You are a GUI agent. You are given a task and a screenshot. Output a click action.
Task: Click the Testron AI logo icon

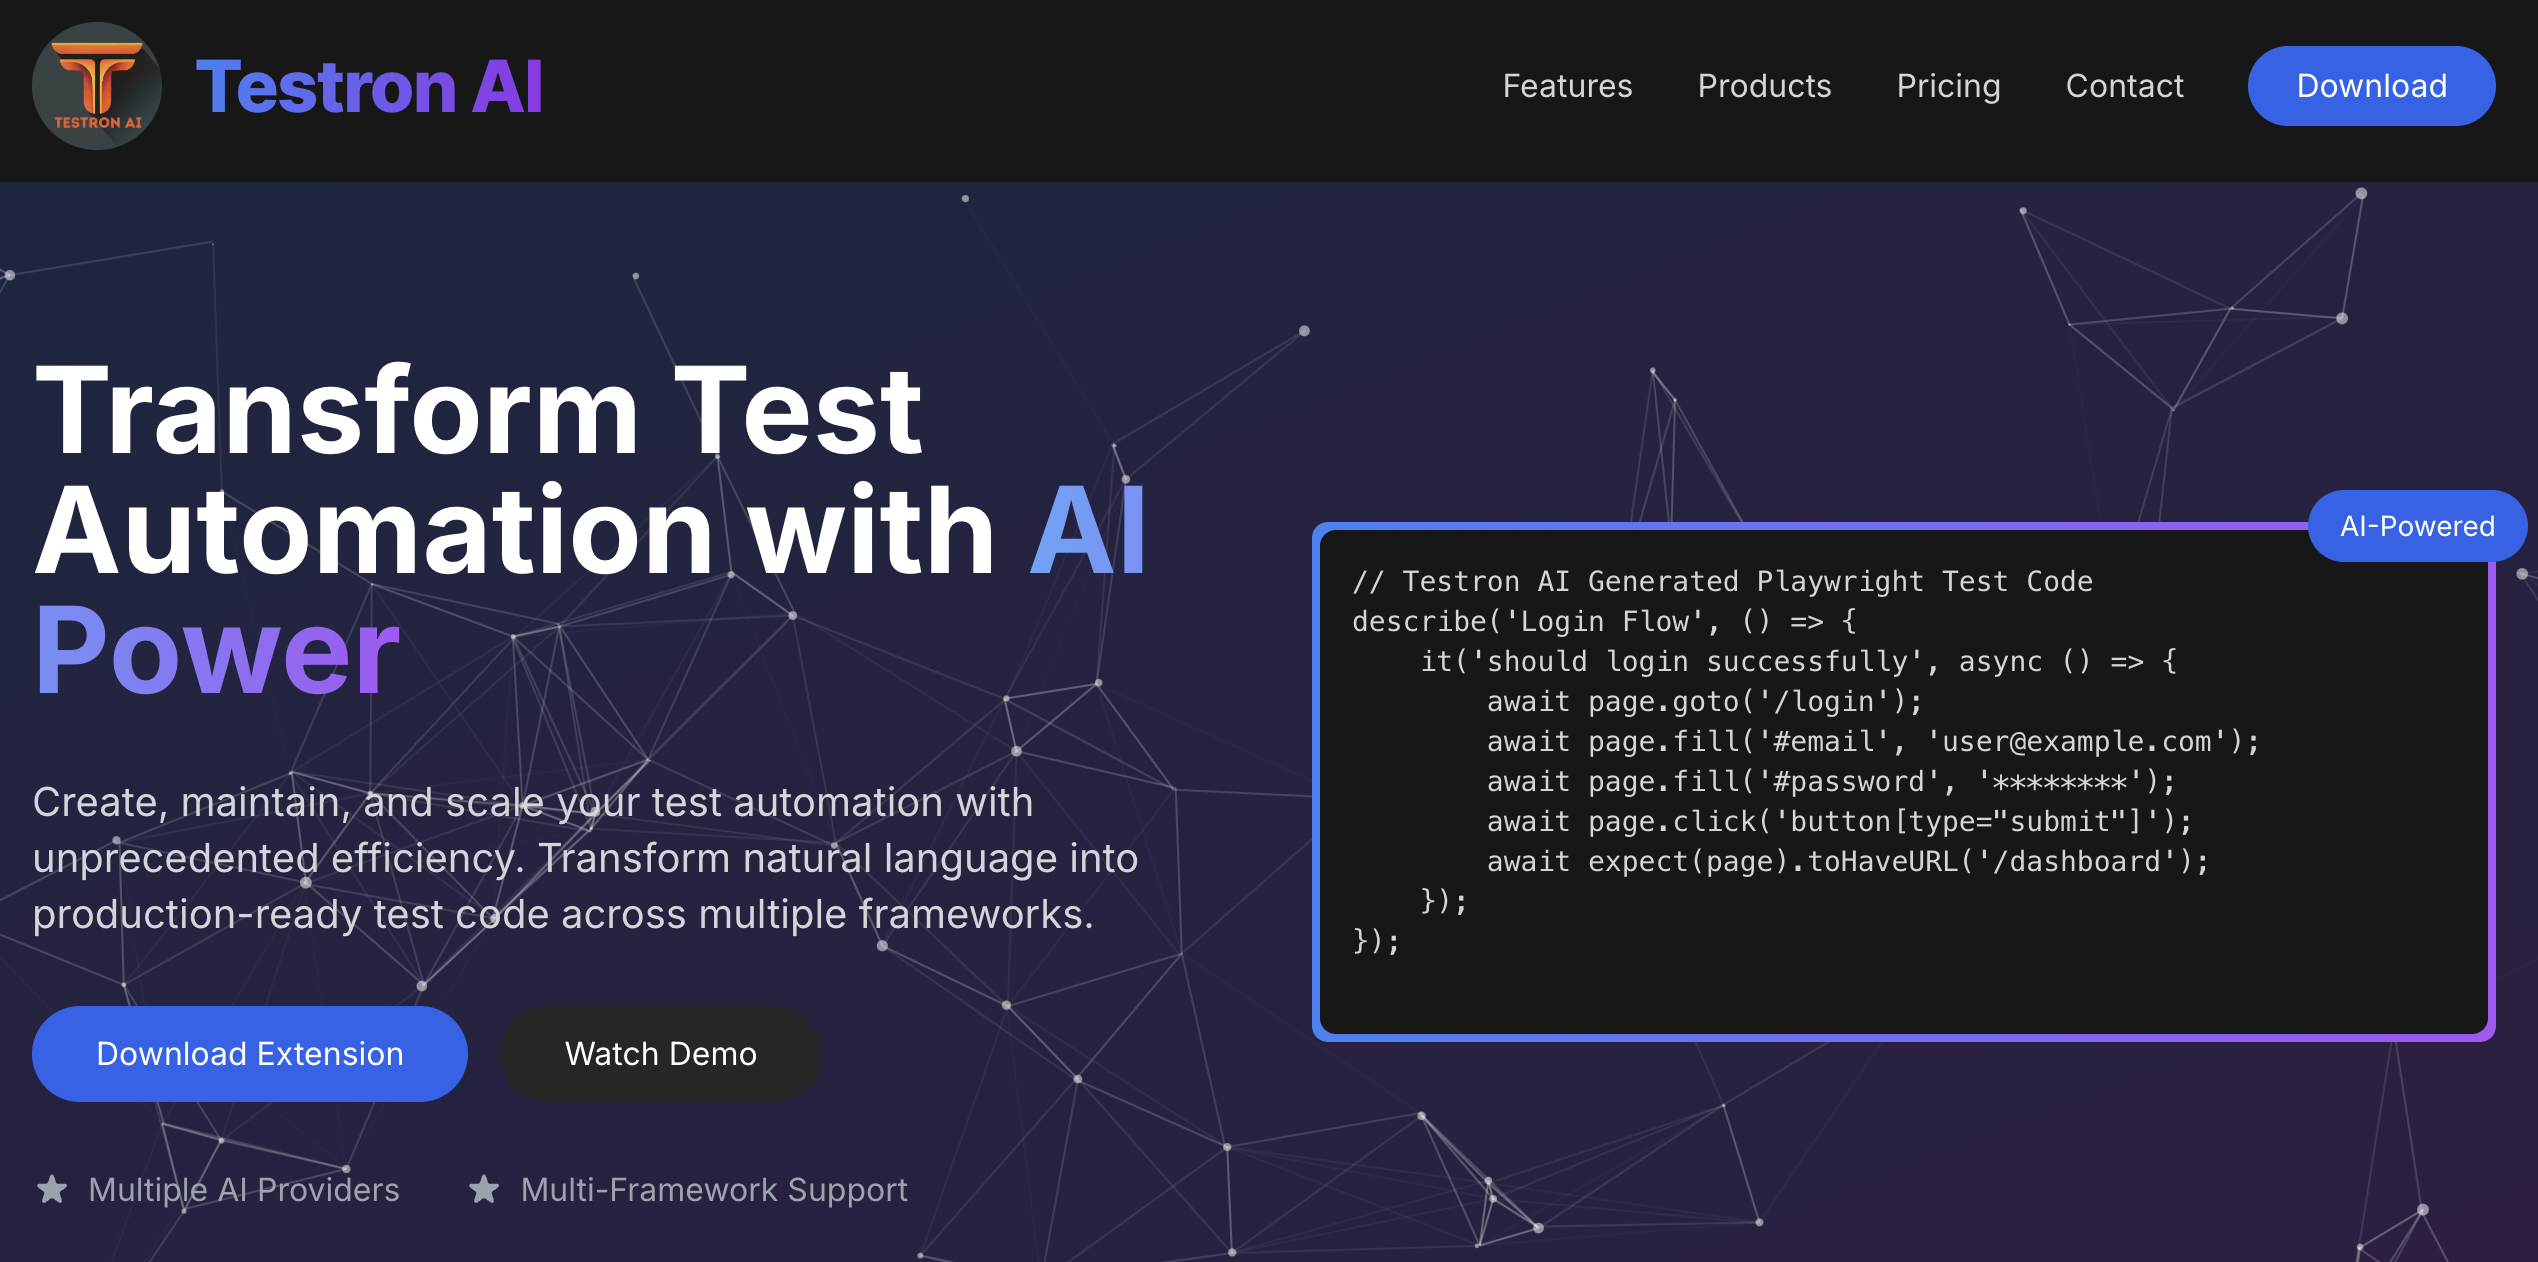click(x=96, y=87)
